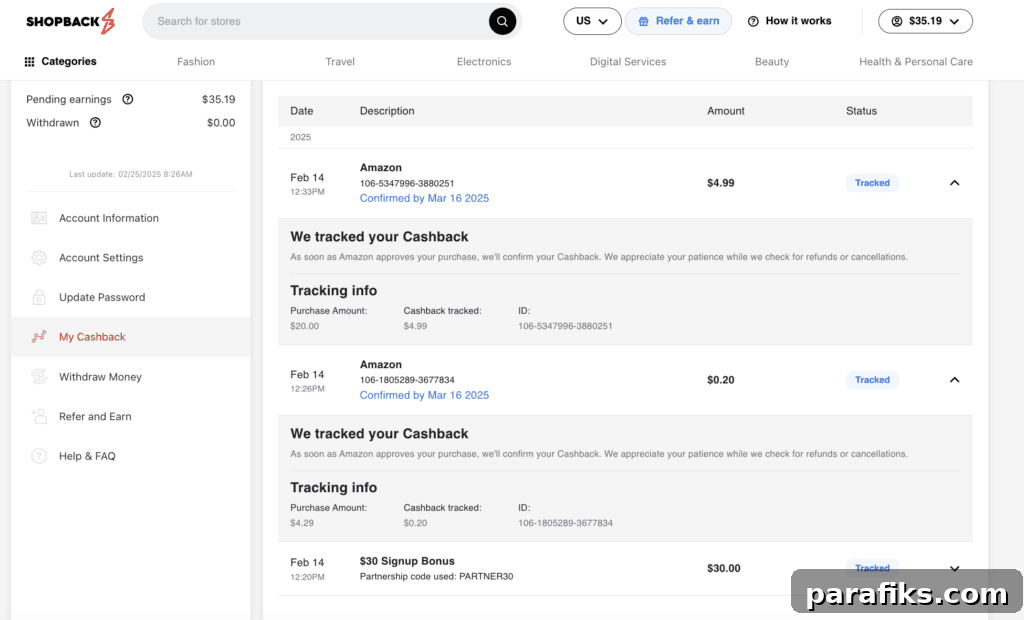
Task: Click the $30 Signup Bonus title
Action: click(x=407, y=561)
